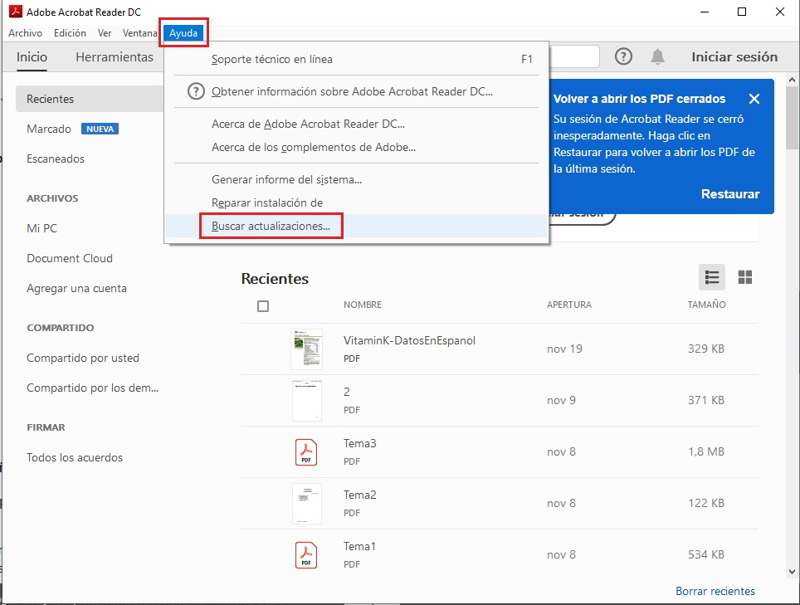800x605 pixels.
Task: Open the Edición menu
Action: pyautogui.click(x=70, y=33)
